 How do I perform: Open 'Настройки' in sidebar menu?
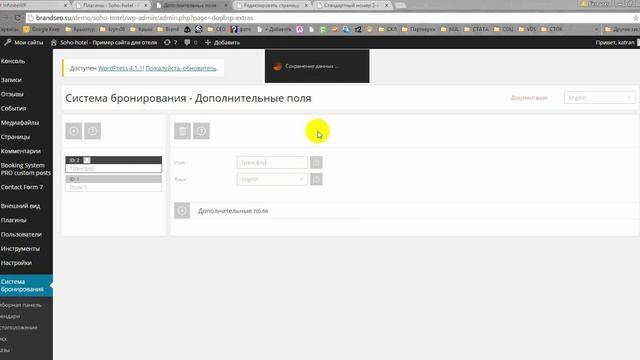tap(16, 263)
